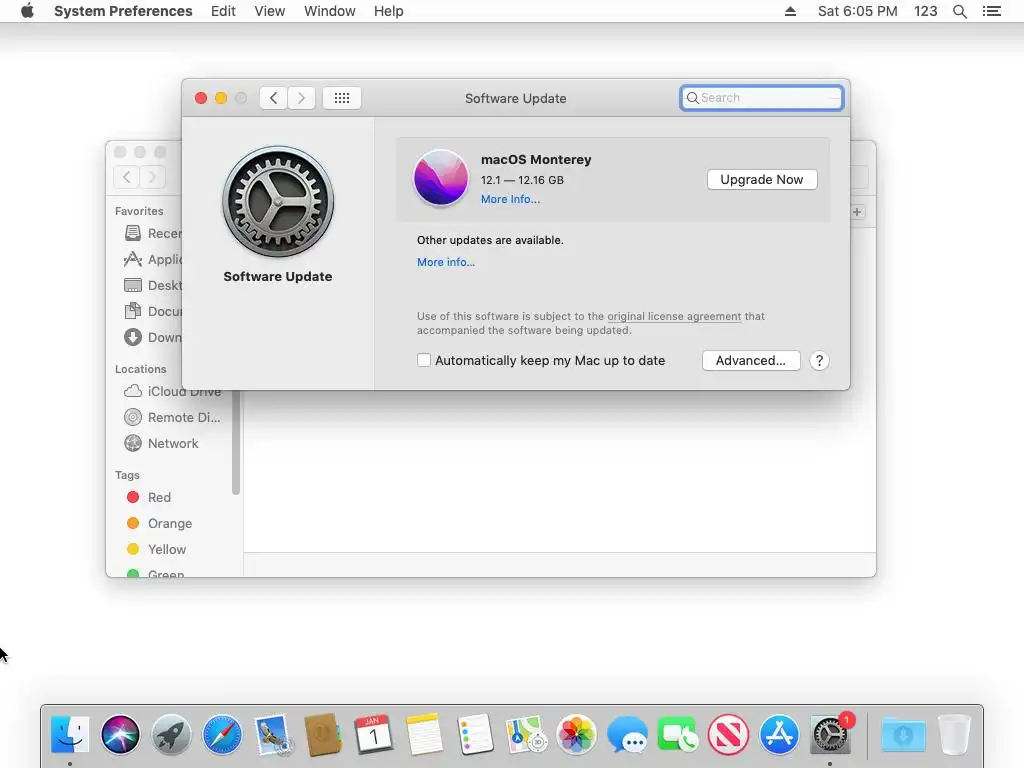The width and height of the screenshot is (1024, 768).
Task: Launch Siri from the Dock
Action: pyautogui.click(x=120, y=735)
